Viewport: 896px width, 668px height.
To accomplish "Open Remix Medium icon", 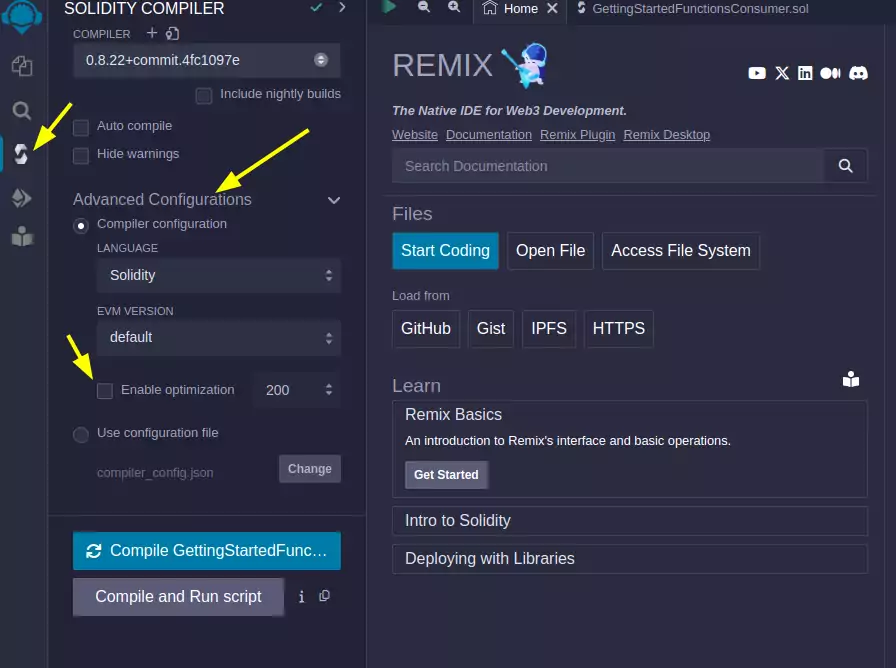I will point(830,73).
